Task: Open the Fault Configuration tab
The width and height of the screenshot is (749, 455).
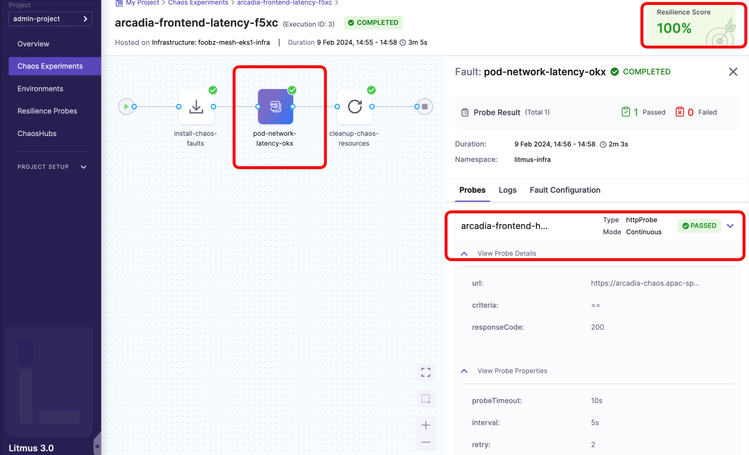Action: click(563, 190)
